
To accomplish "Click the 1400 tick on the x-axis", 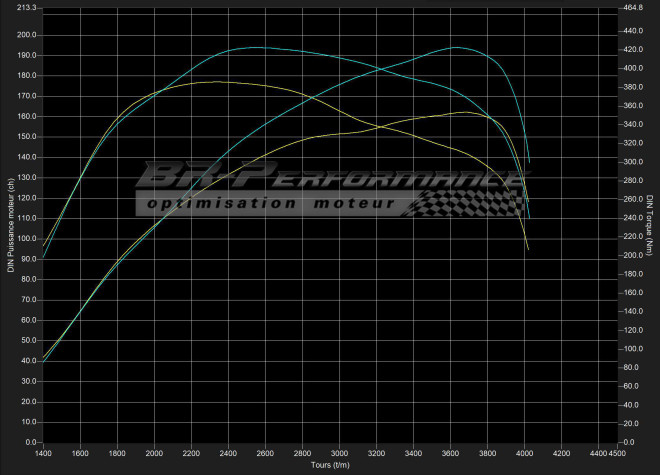I will click(43, 453).
